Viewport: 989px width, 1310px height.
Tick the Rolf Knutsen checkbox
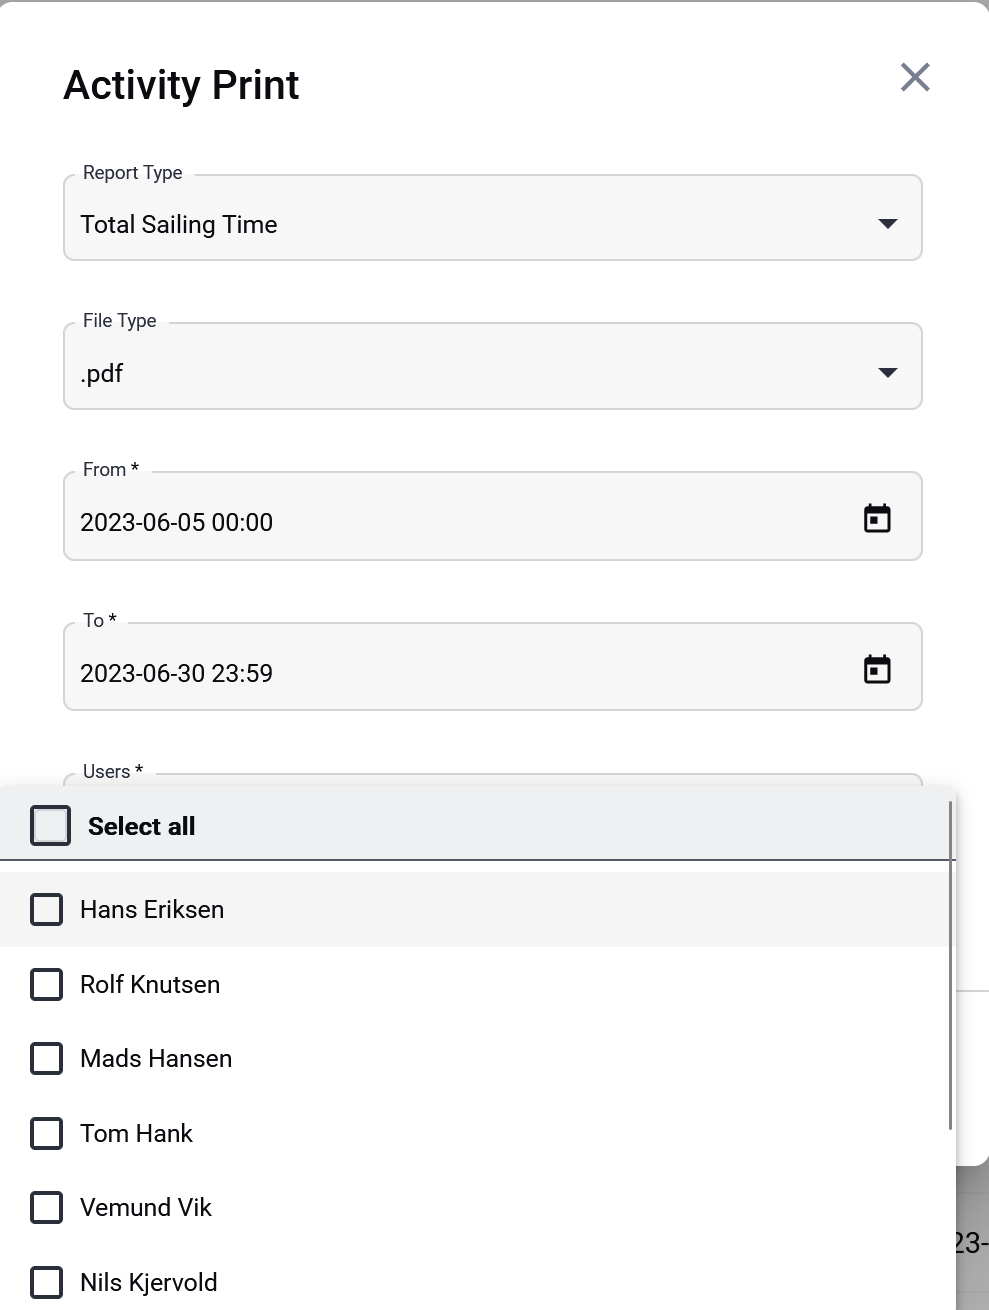point(47,984)
